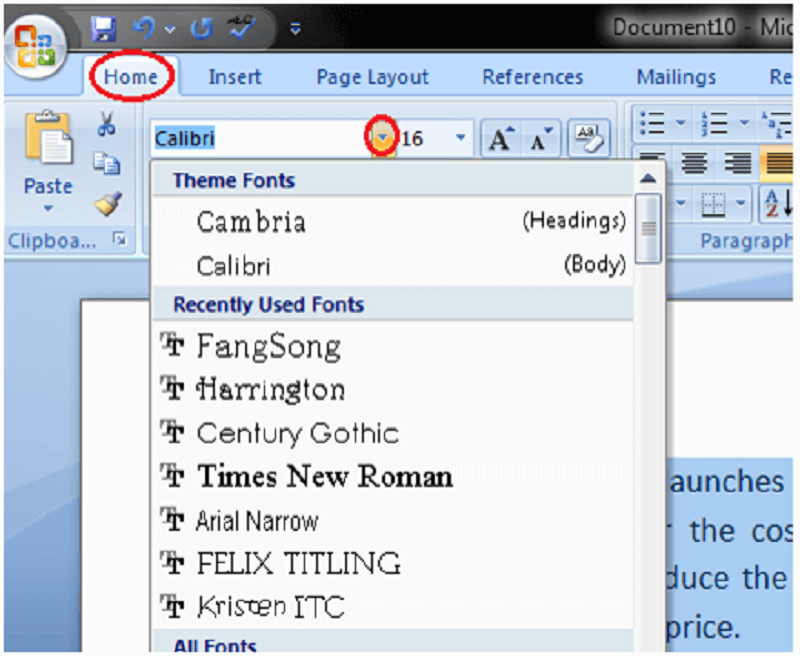
Task: Select the Format Painter brush
Action: [x=107, y=203]
